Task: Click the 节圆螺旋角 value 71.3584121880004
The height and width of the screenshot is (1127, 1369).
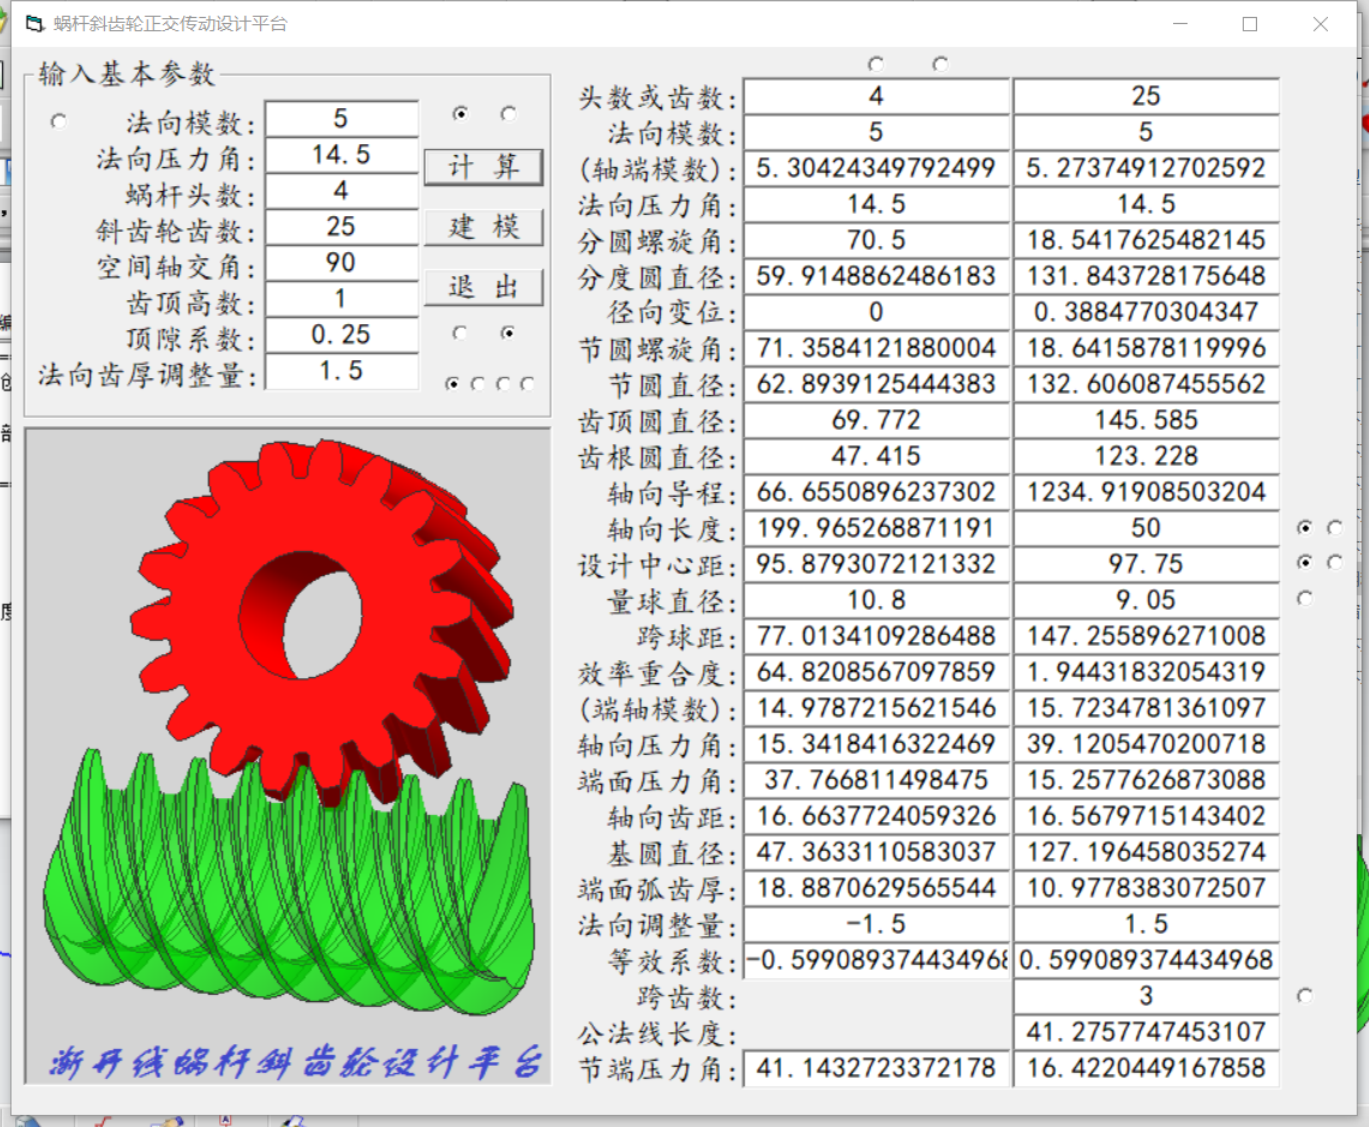Action: point(876,348)
